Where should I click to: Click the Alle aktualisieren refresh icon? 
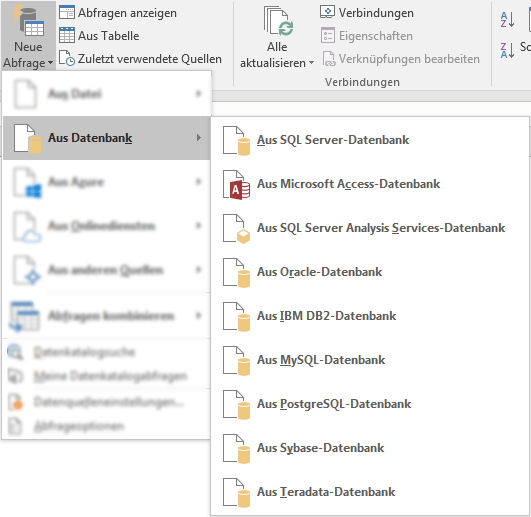(279, 22)
